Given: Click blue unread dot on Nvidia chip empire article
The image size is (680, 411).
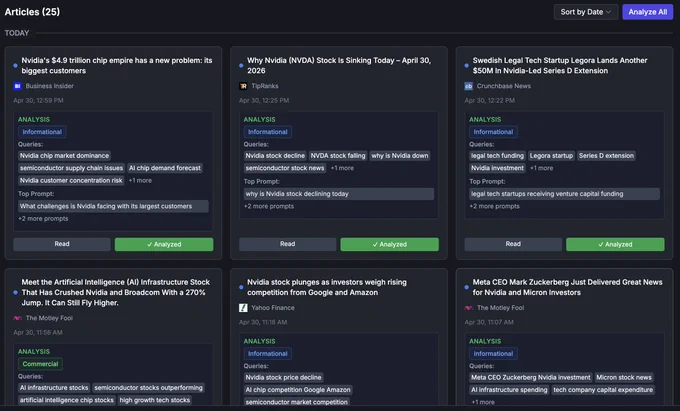Looking at the screenshot, I should pos(16,65).
